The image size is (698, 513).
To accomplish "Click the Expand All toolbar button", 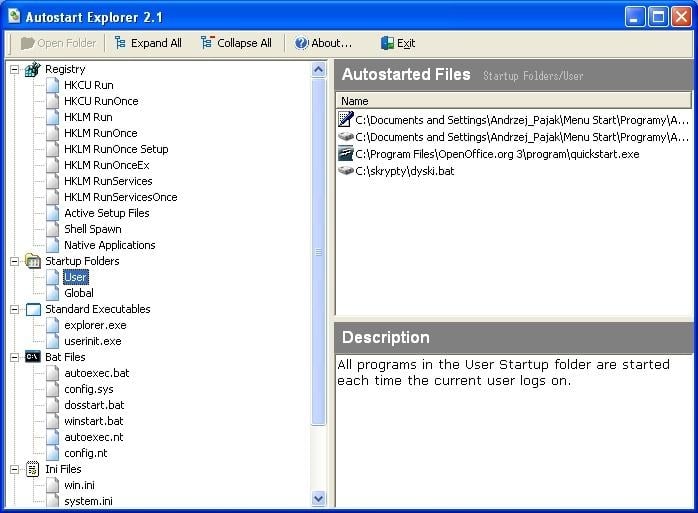I will click(148, 43).
